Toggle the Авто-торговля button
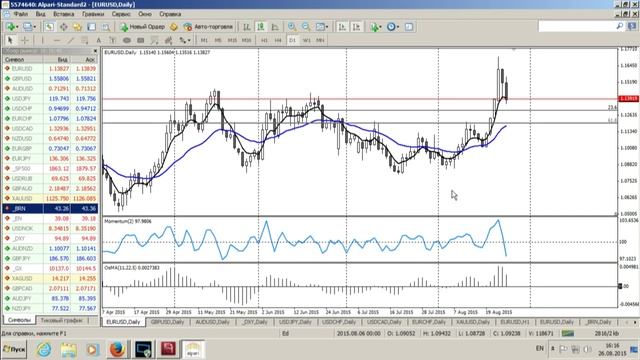The image size is (640, 360). pyautogui.click(x=208, y=27)
